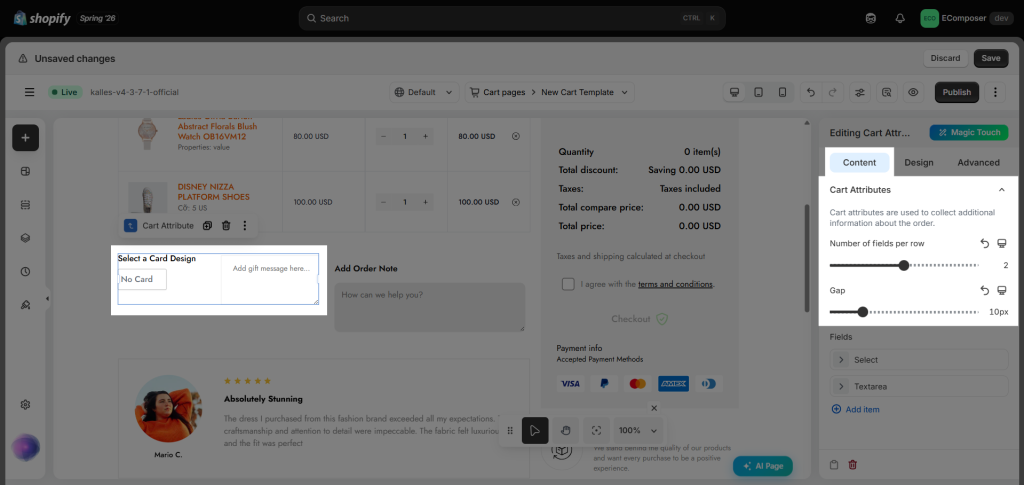Switch to tablet device preview
Image resolution: width=1024 pixels, height=485 pixels.
[x=758, y=92]
